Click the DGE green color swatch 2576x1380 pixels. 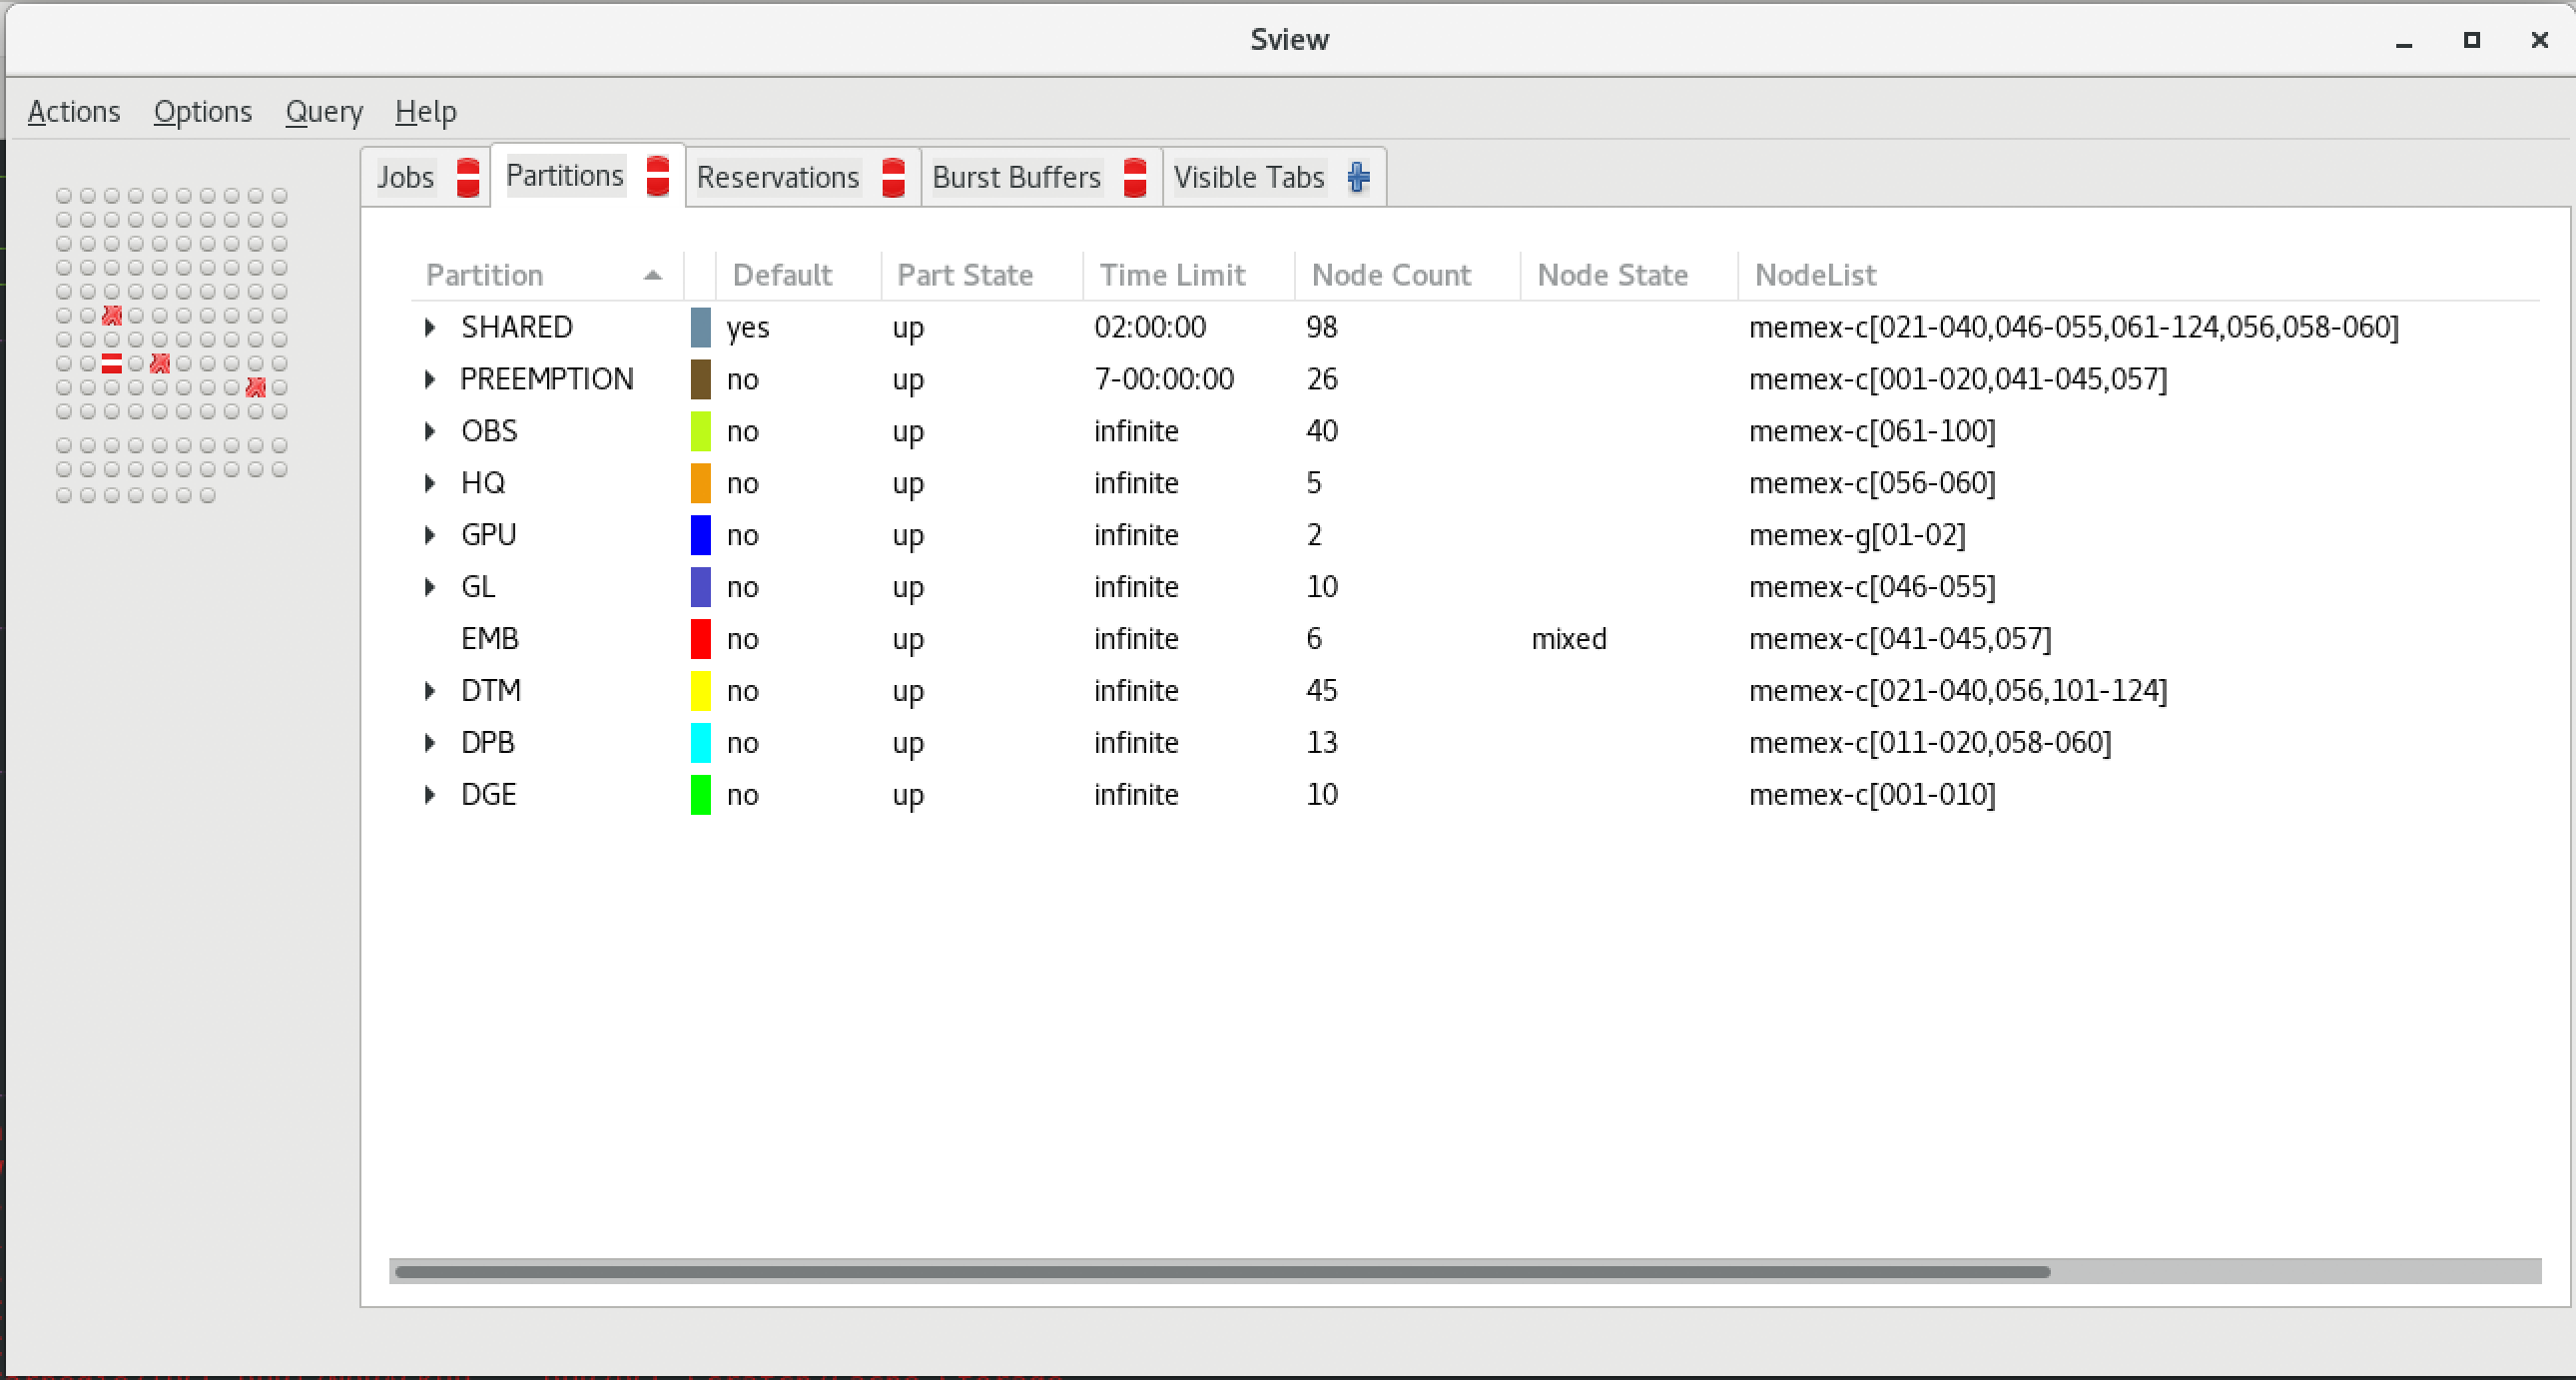click(701, 795)
